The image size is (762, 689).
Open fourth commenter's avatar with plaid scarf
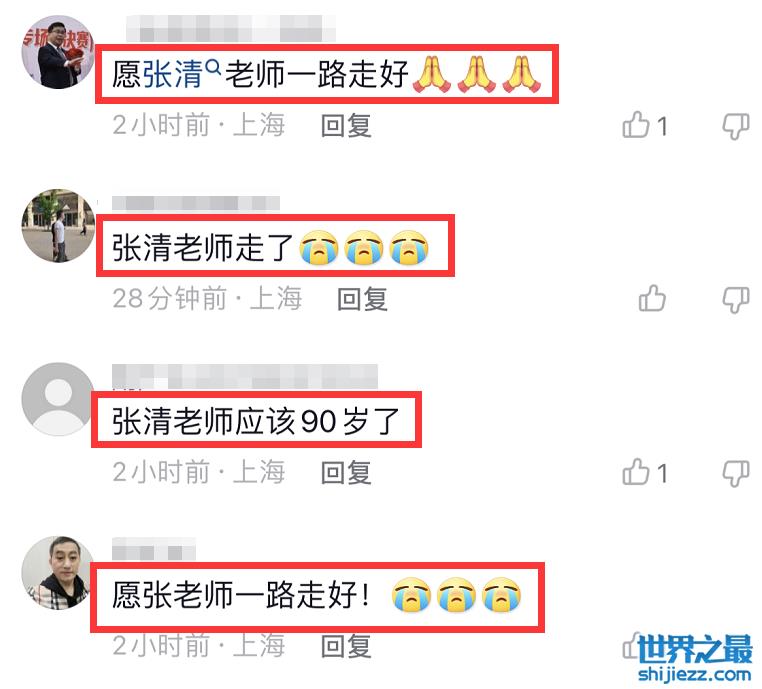click(x=58, y=572)
